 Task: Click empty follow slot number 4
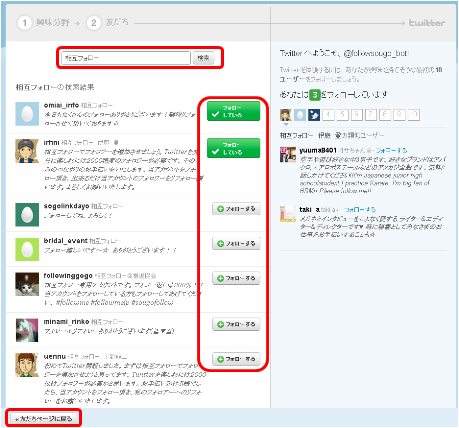coord(328,115)
